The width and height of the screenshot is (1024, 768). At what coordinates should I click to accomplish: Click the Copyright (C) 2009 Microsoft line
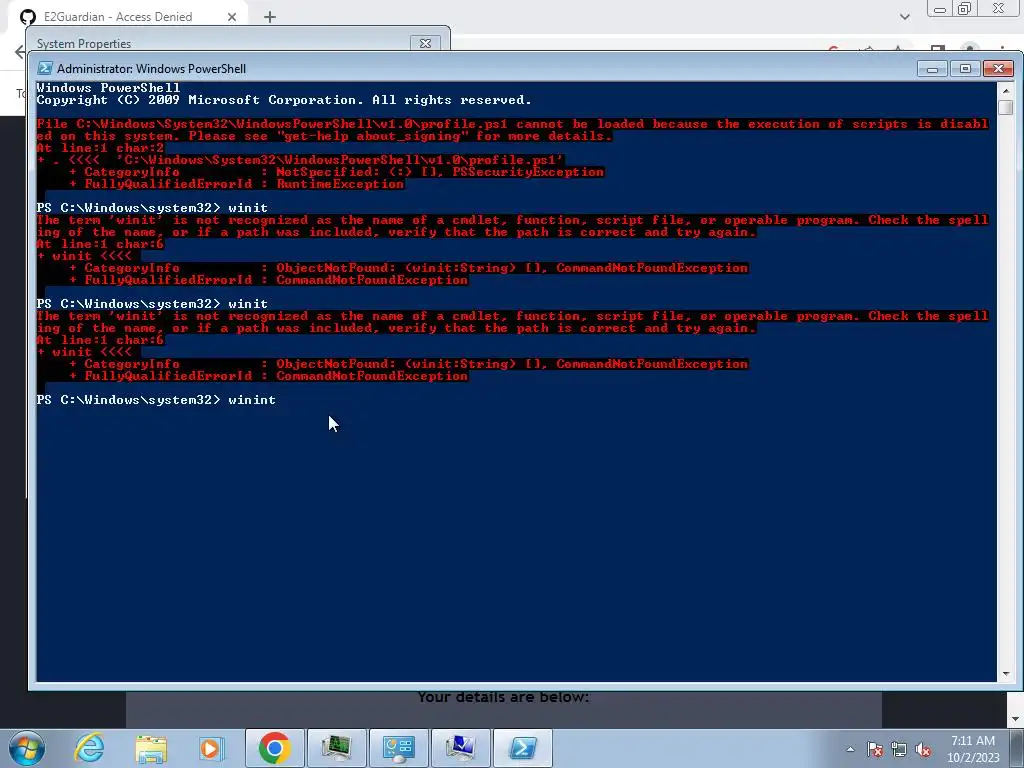[284, 100]
